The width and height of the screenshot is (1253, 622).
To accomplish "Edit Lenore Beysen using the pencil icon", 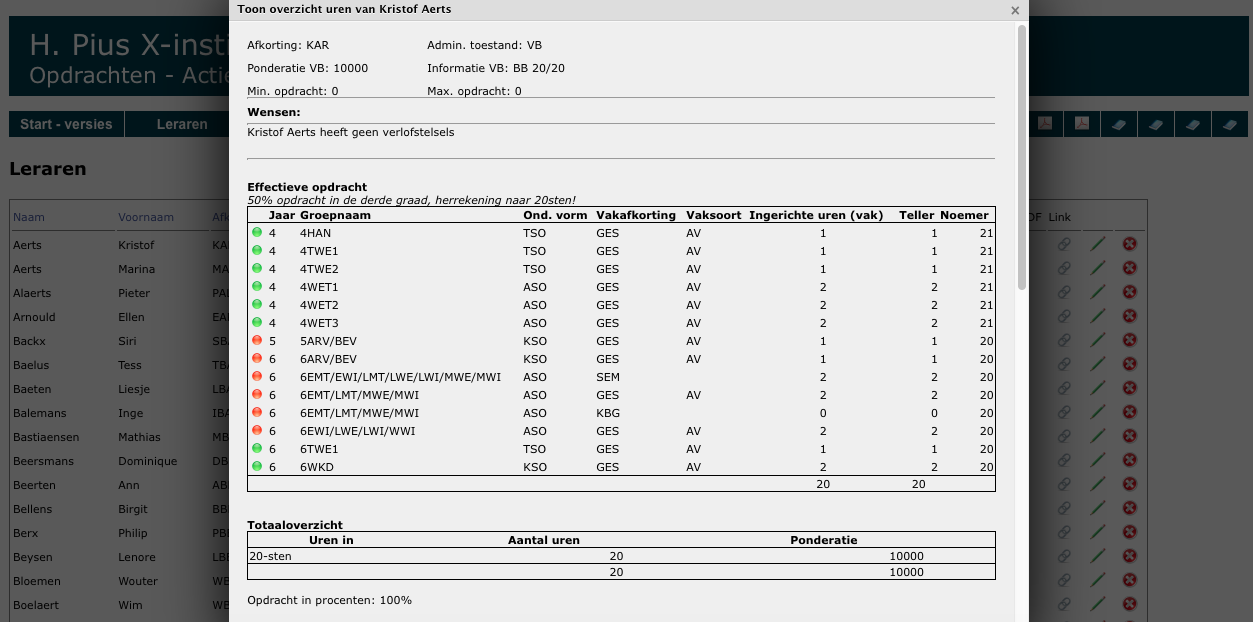I will pos(1098,556).
